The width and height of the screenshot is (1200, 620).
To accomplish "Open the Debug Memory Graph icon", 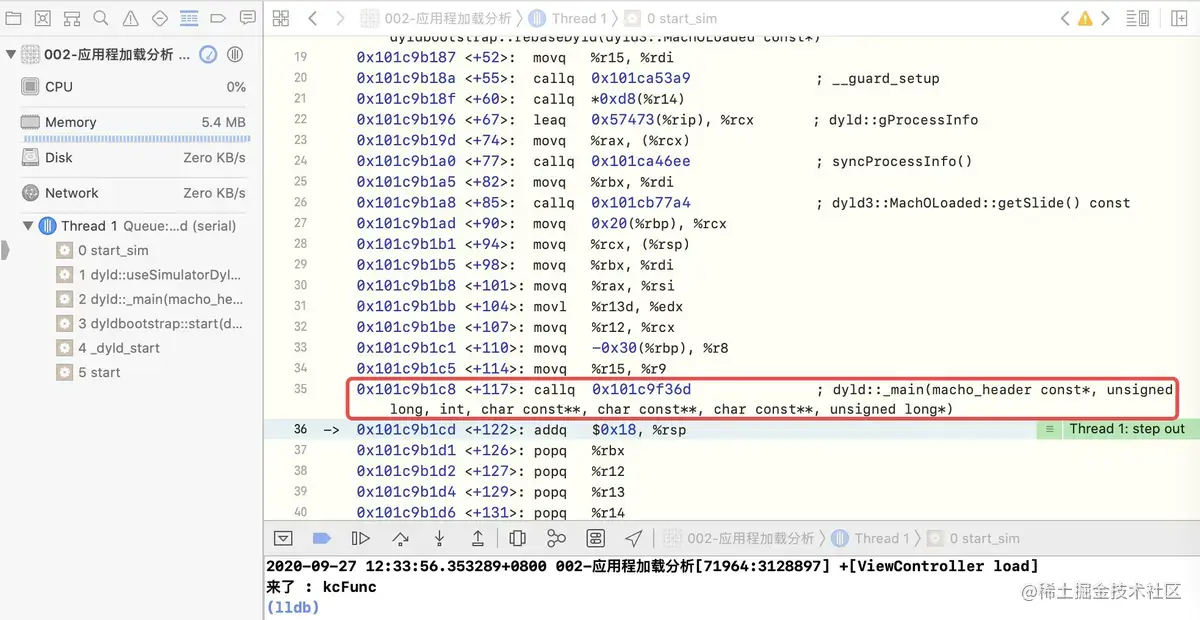I will pyautogui.click(x=556, y=538).
